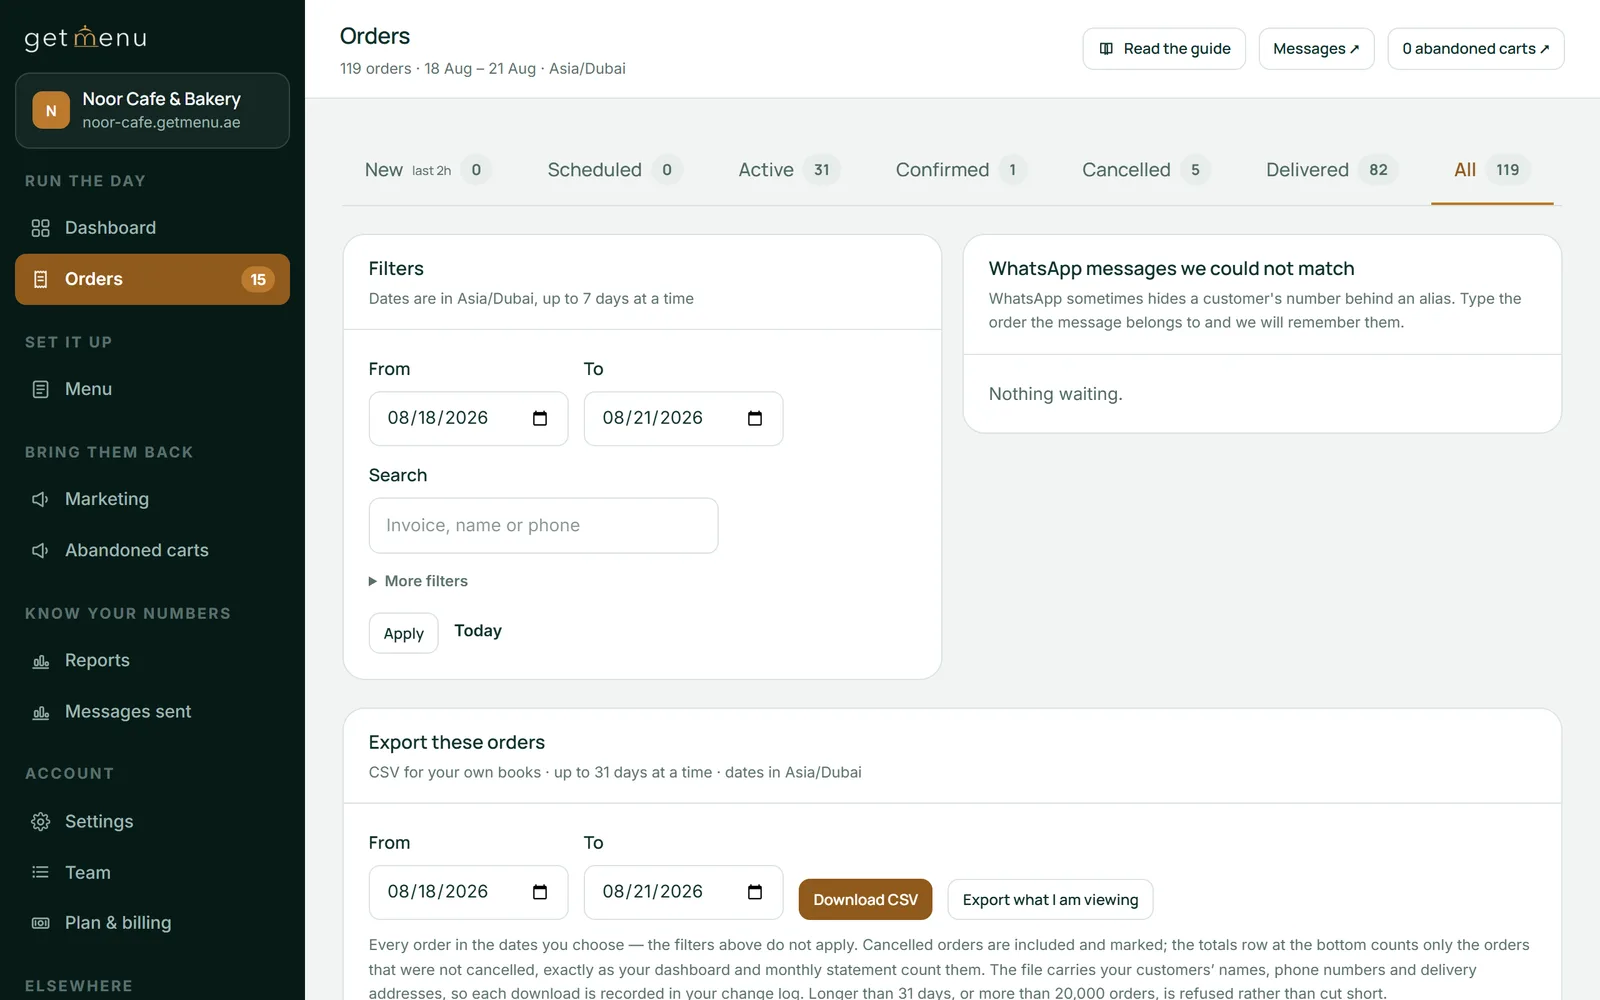Click the Dashboard grid icon in sidebar

[40, 228]
